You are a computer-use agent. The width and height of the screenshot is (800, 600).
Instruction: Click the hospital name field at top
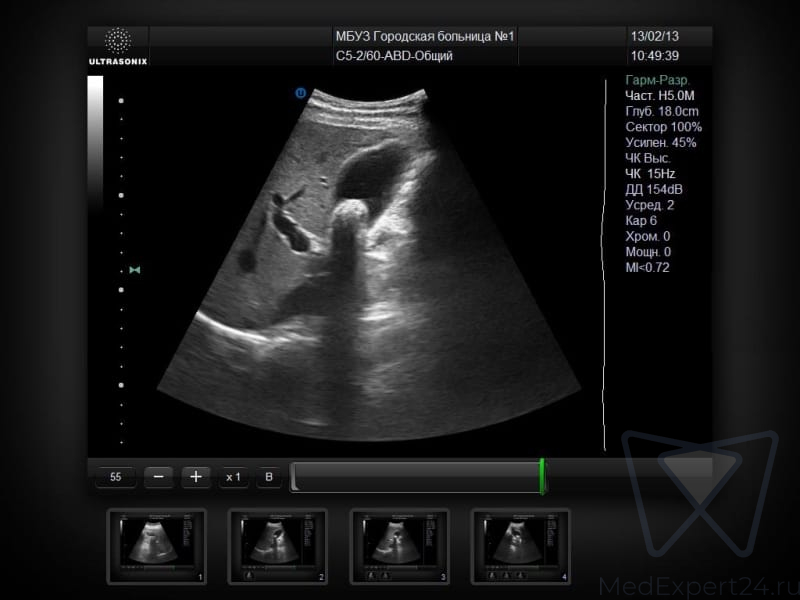click(x=424, y=37)
